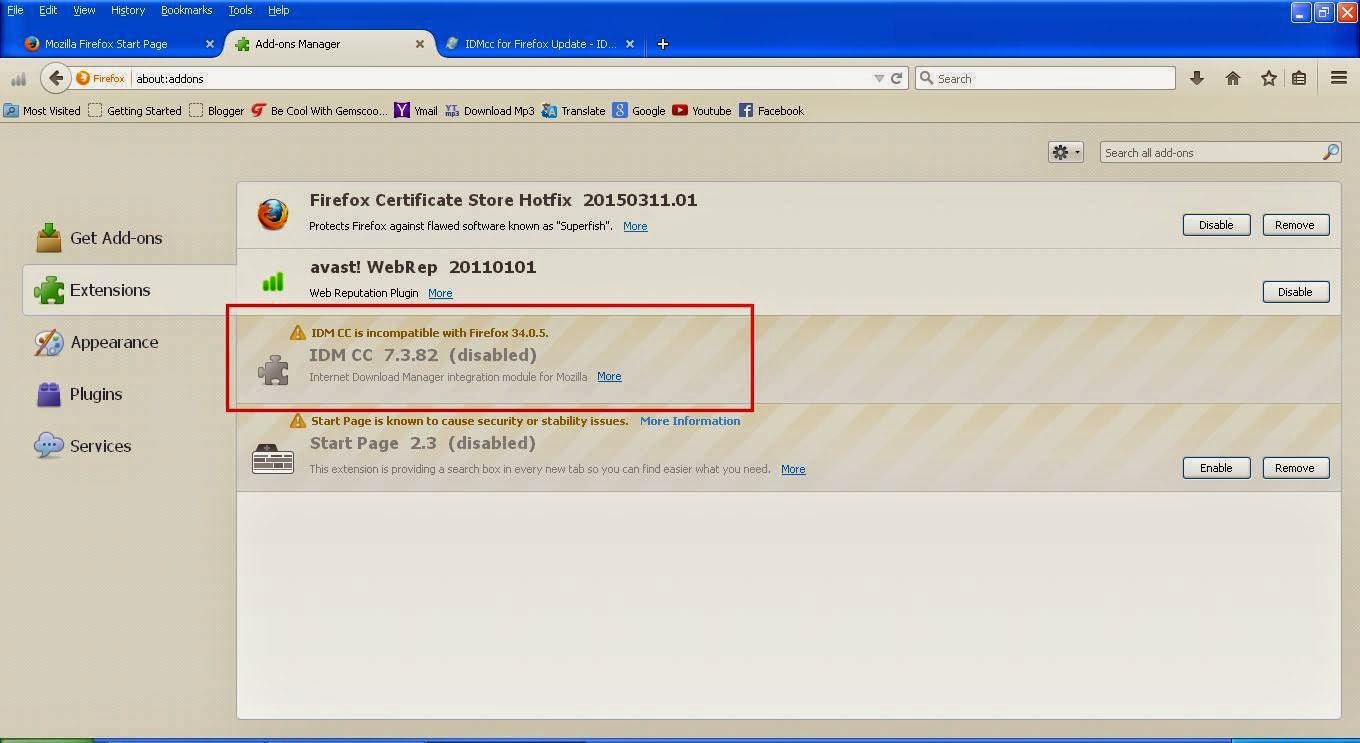This screenshot has height=743, width=1360.
Task: Switch to the IDMcc for Firefox Update tab
Action: [540, 44]
